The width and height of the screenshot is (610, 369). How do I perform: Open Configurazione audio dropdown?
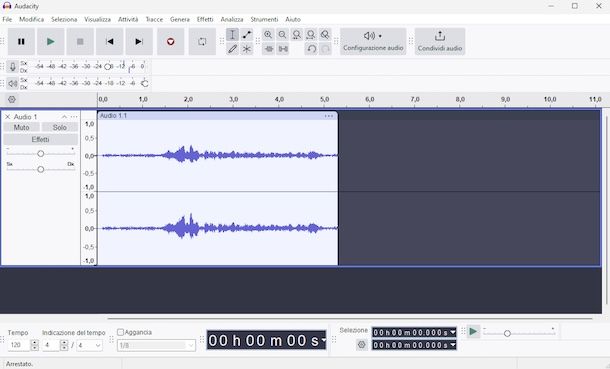tap(373, 41)
